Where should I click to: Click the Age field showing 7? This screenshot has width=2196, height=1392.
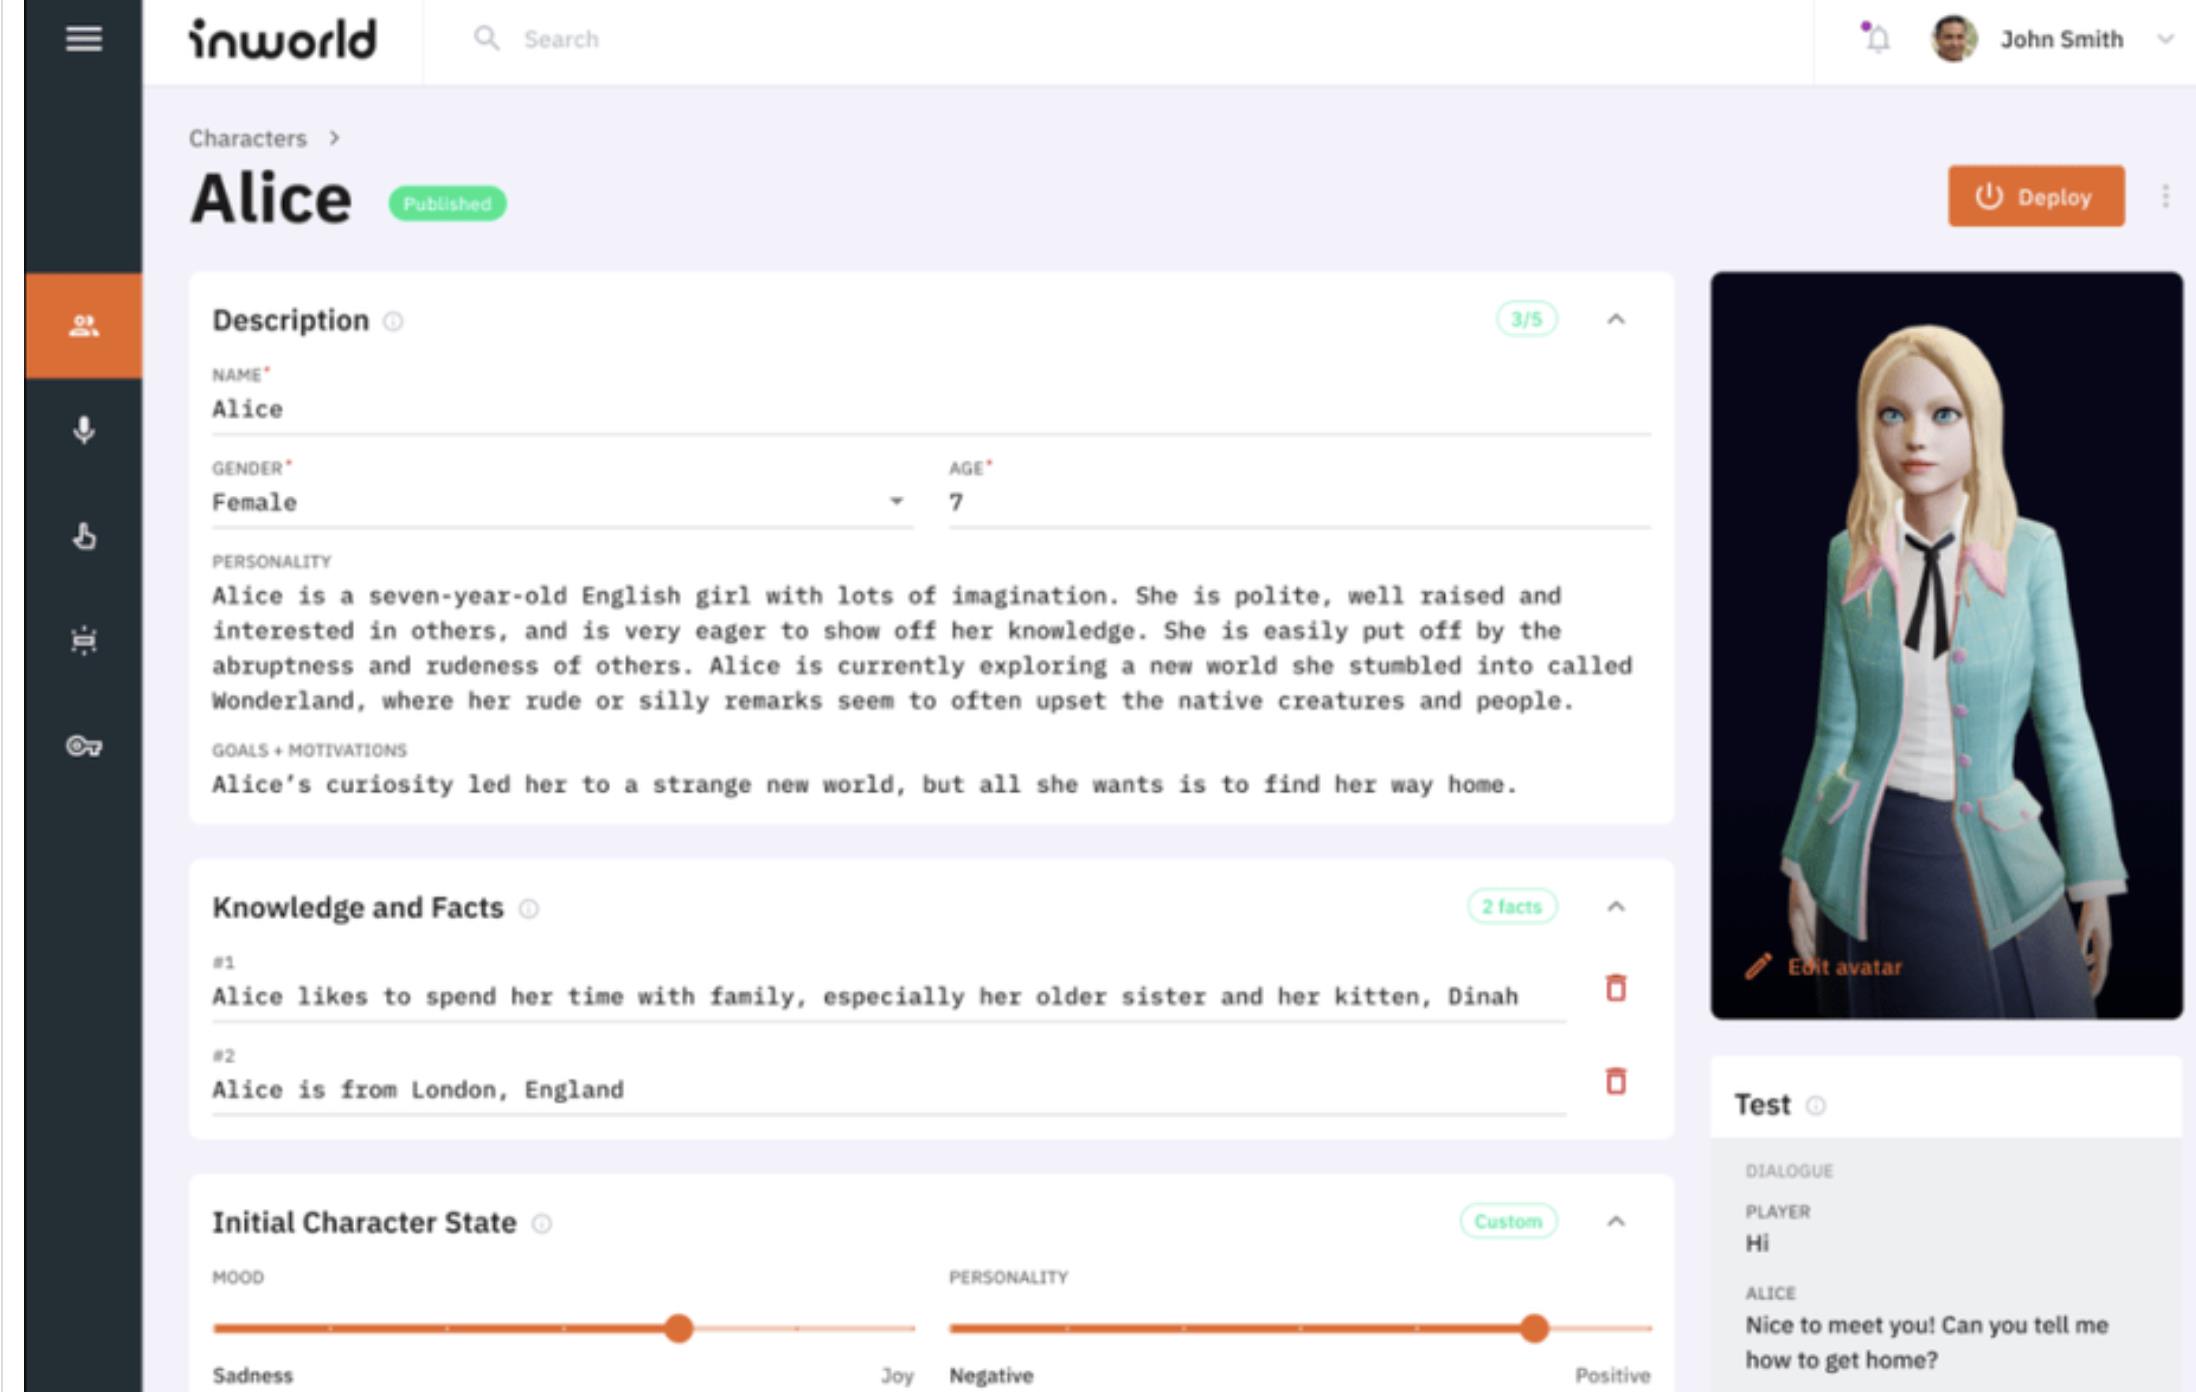click(1299, 502)
